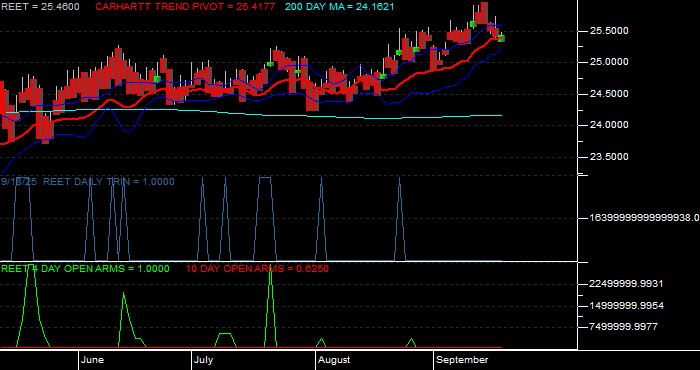The width and height of the screenshot is (700, 370).
Task: Click the August month label on timeline
Action: coord(334,360)
